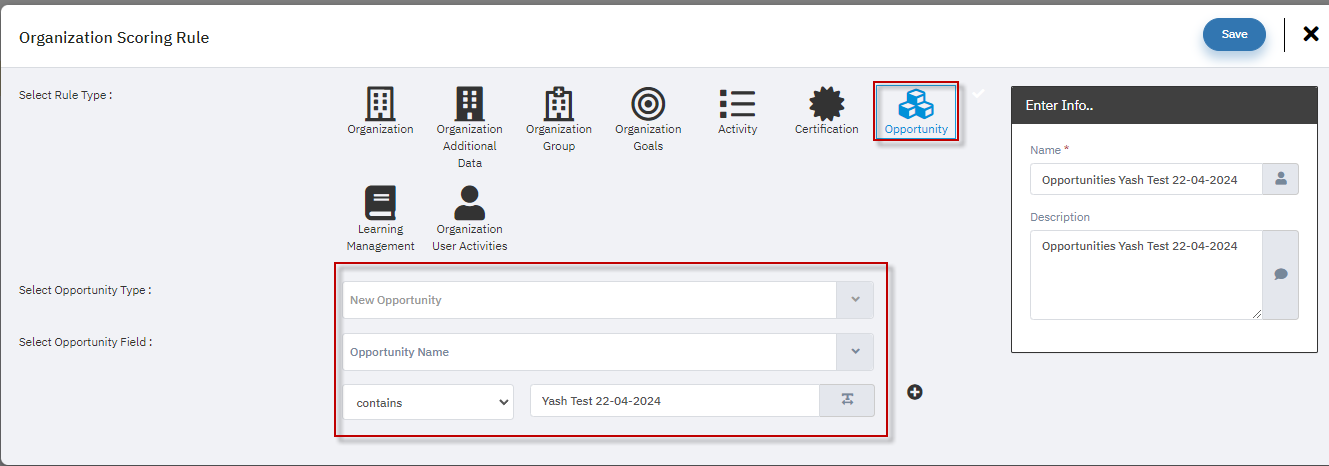Viewport: 1329px width, 466px height.
Task: Click the person icon beside Name field
Action: [x=1280, y=179]
